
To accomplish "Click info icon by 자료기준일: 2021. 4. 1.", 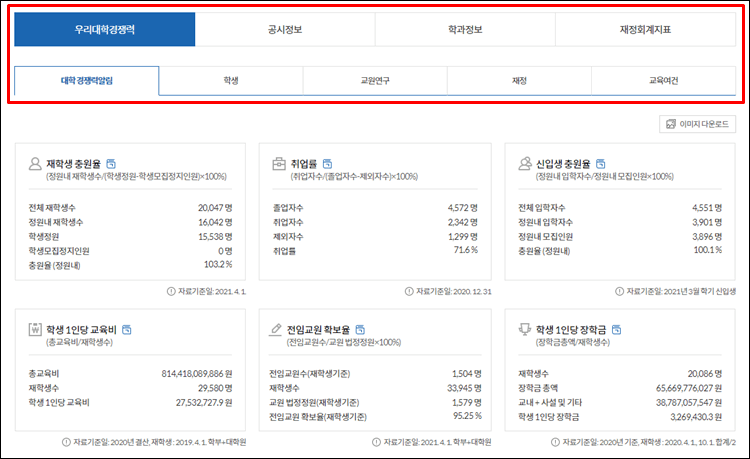I will click(x=171, y=291).
